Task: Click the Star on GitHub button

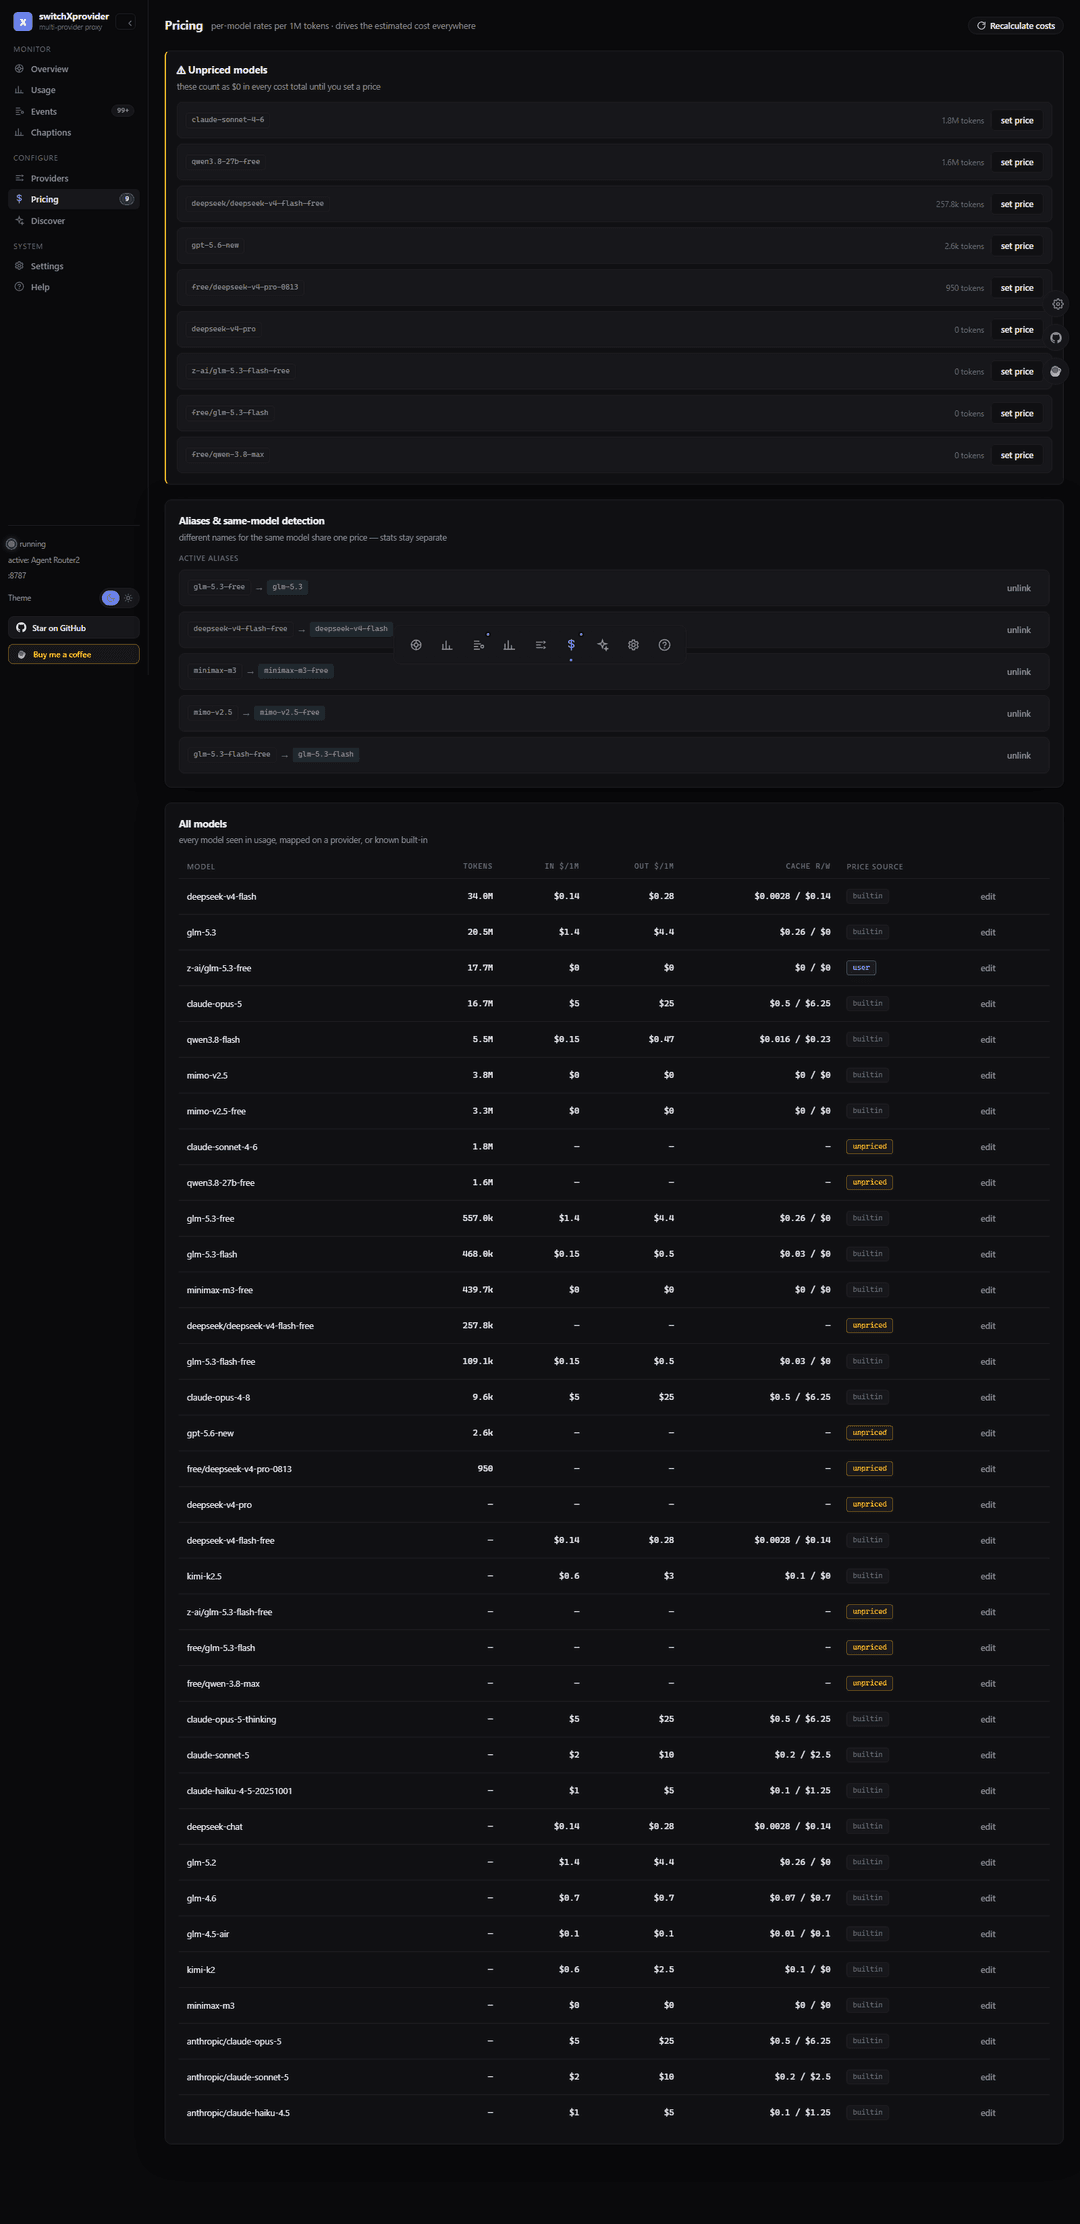Action: [74, 628]
